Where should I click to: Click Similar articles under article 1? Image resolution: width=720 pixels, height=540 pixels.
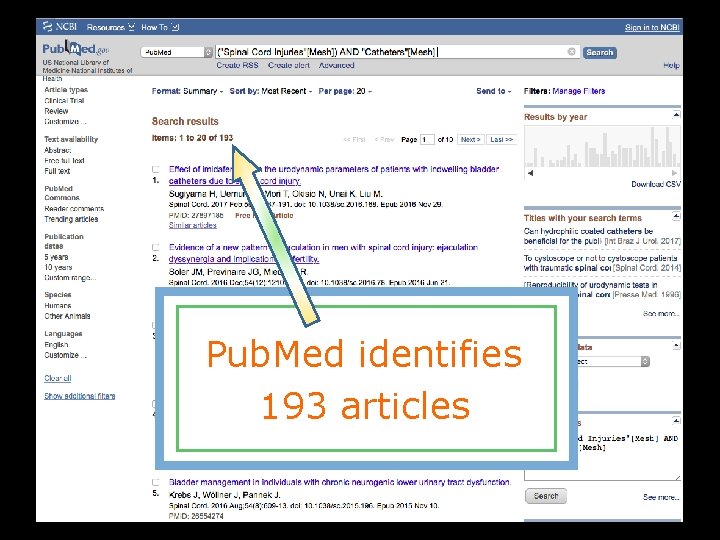point(192,225)
